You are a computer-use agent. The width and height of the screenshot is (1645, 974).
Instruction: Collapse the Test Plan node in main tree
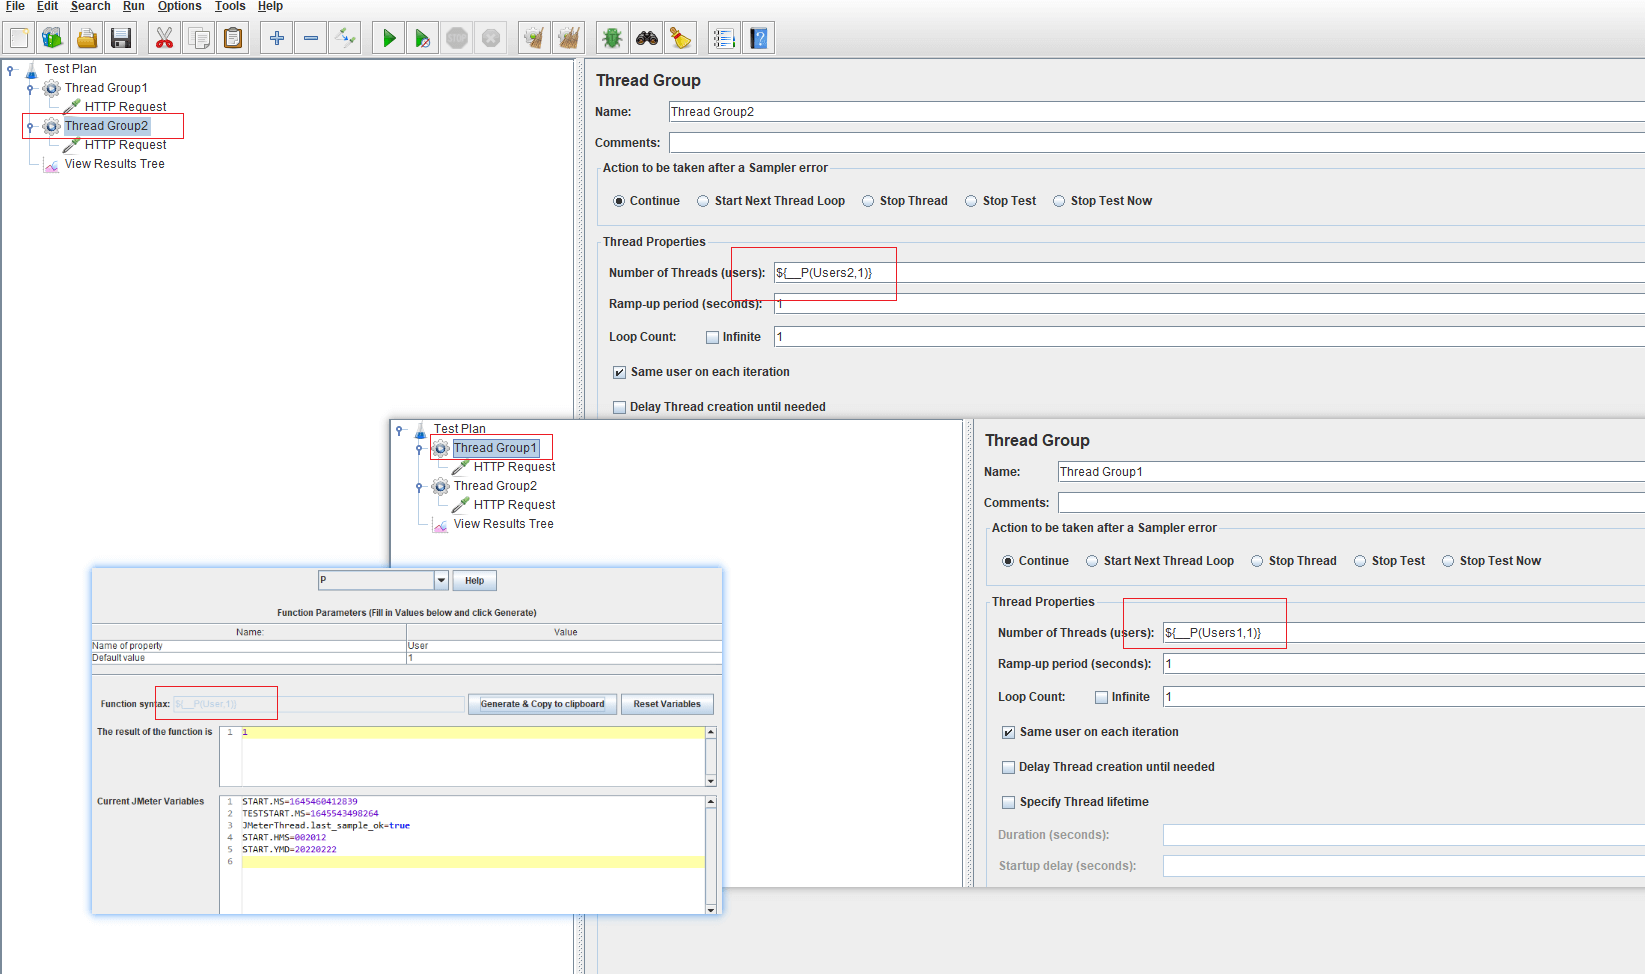pyautogui.click(x=10, y=70)
